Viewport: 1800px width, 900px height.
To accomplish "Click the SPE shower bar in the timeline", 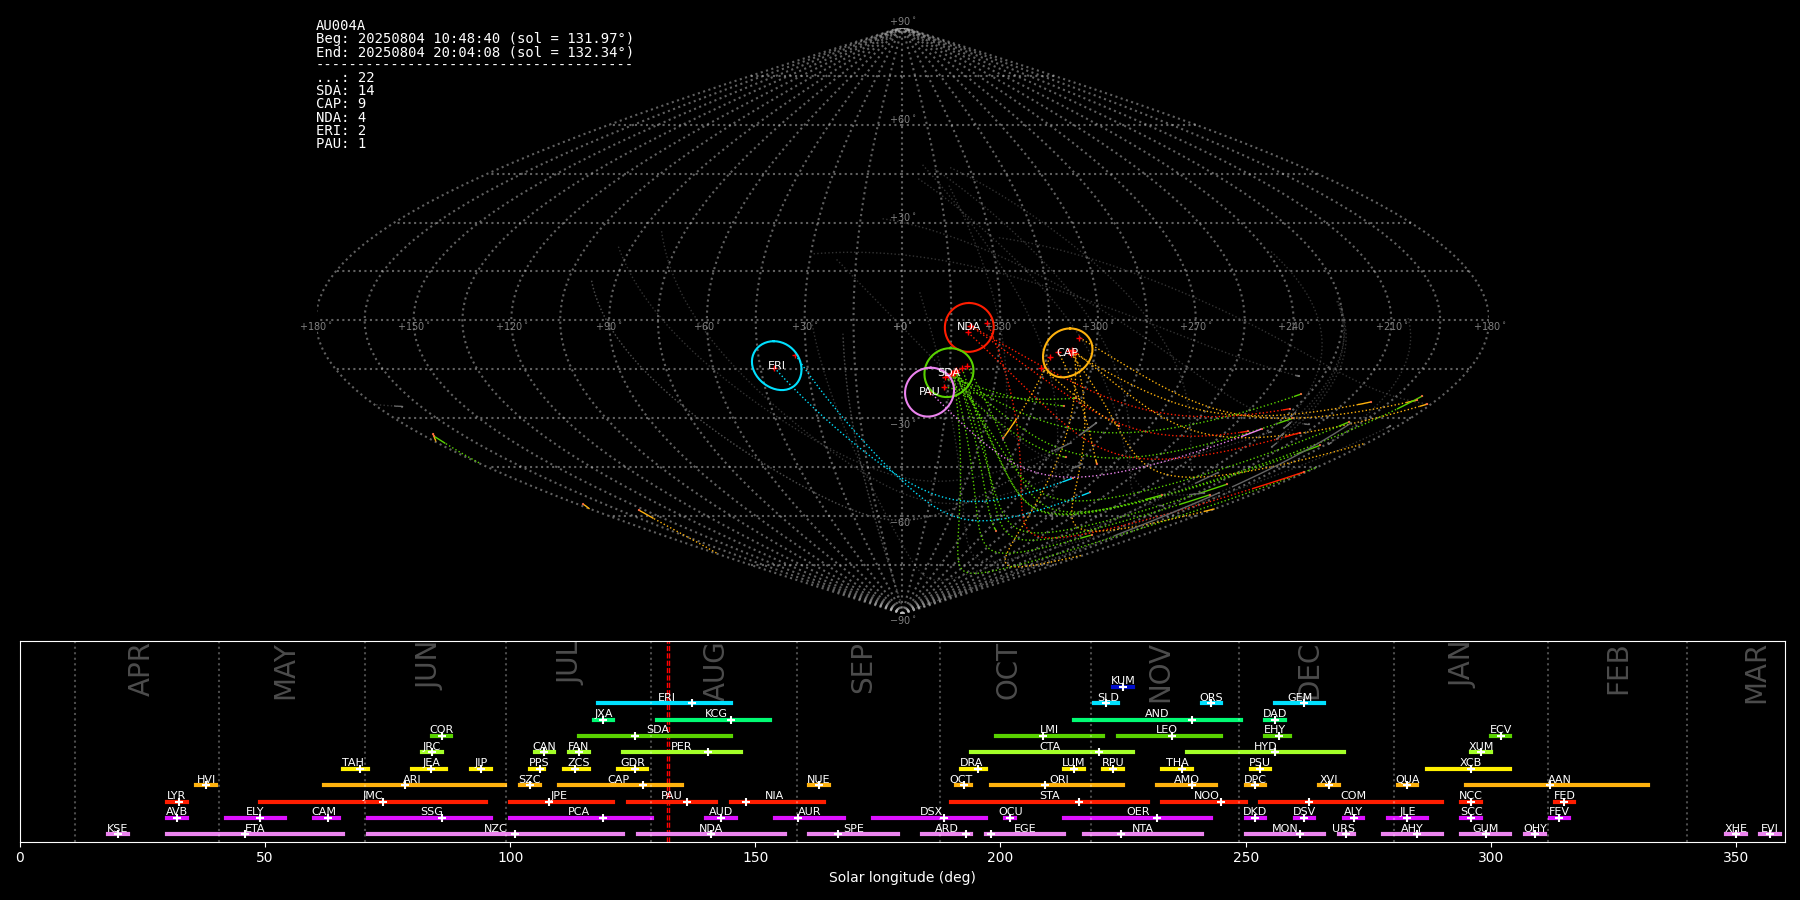I will (x=853, y=834).
